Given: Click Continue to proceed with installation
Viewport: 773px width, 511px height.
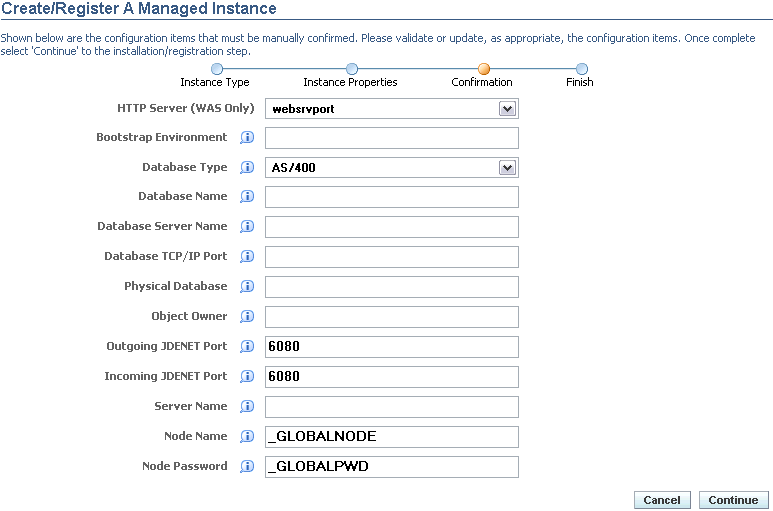Looking at the screenshot, I should (734, 500).
